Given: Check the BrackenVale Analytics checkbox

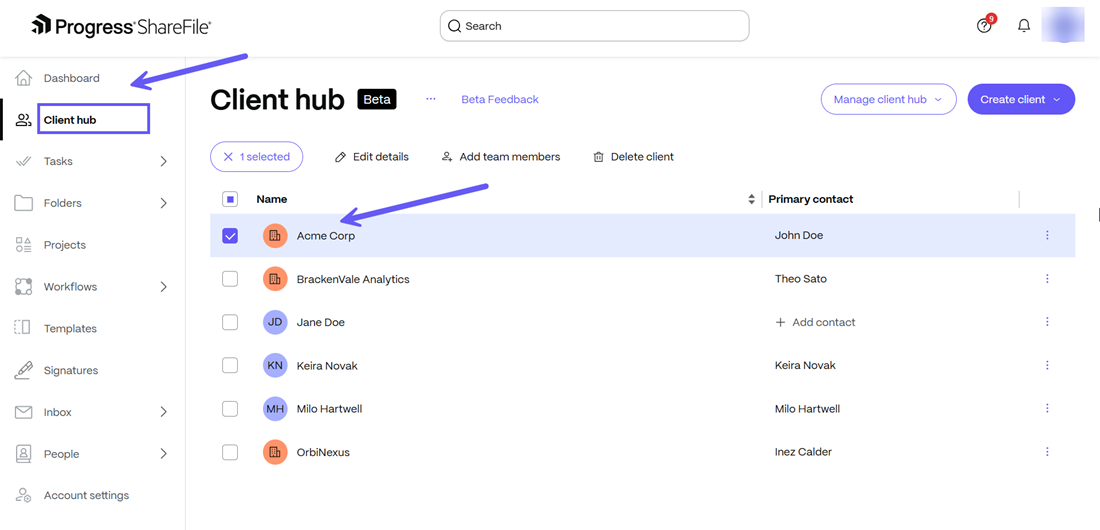Looking at the screenshot, I should point(230,279).
